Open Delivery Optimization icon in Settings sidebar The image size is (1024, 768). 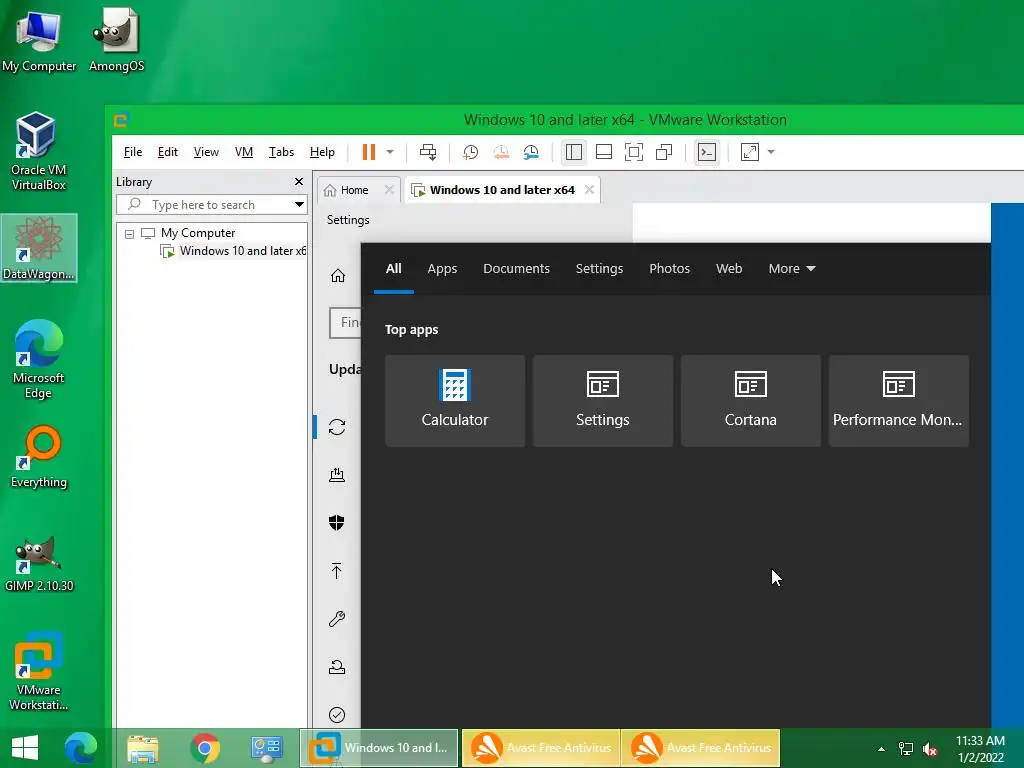[x=337, y=475]
